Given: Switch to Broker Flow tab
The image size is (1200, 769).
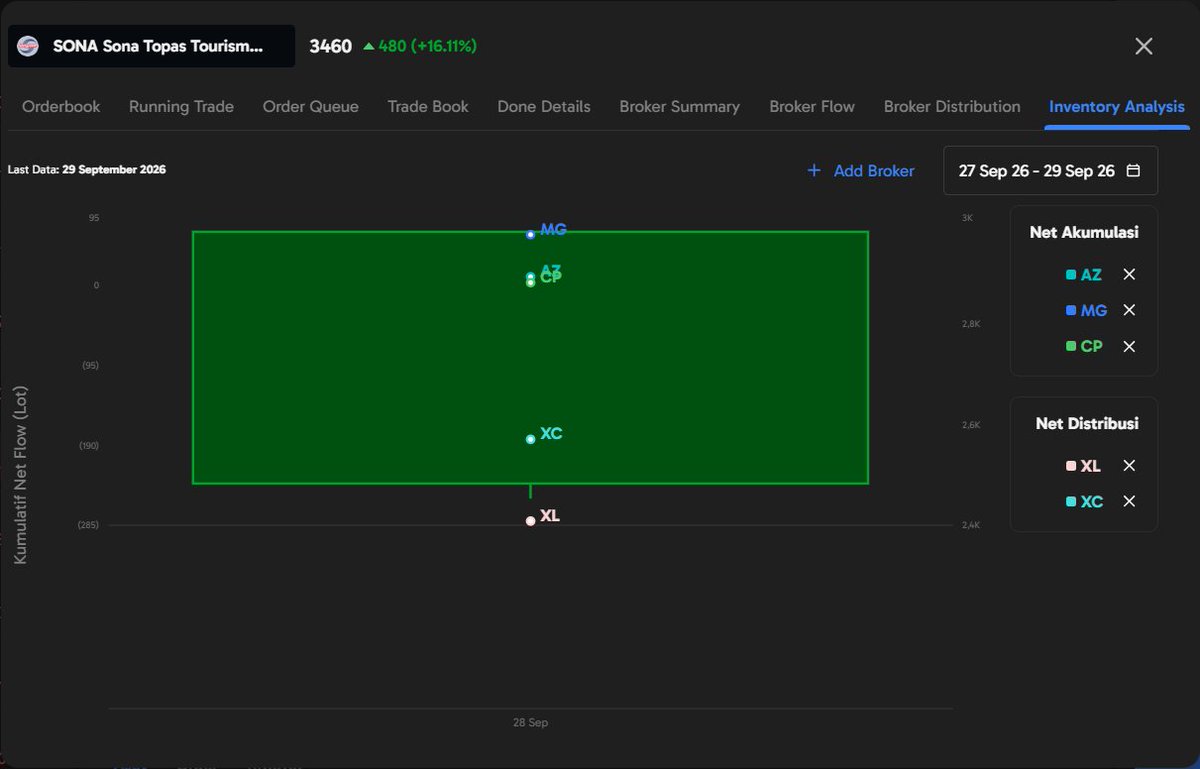Looking at the screenshot, I should click(x=812, y=106).
